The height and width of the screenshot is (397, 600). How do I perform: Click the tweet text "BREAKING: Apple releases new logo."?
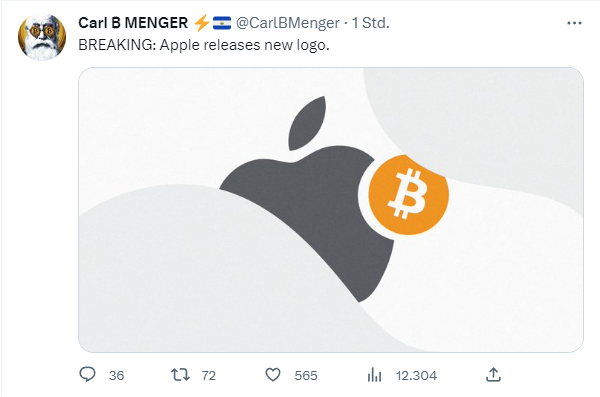point(204,45)
